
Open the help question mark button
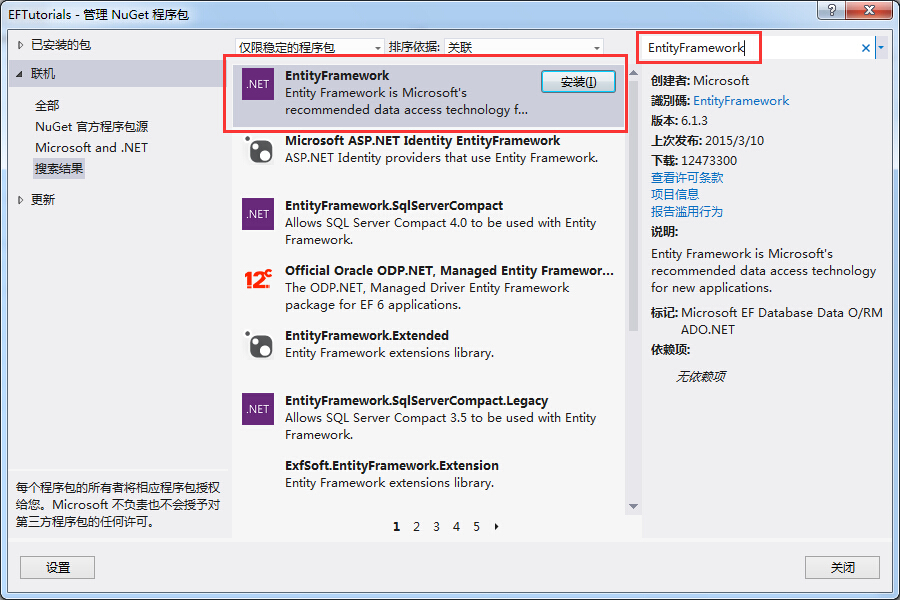(x=832, y=10)
